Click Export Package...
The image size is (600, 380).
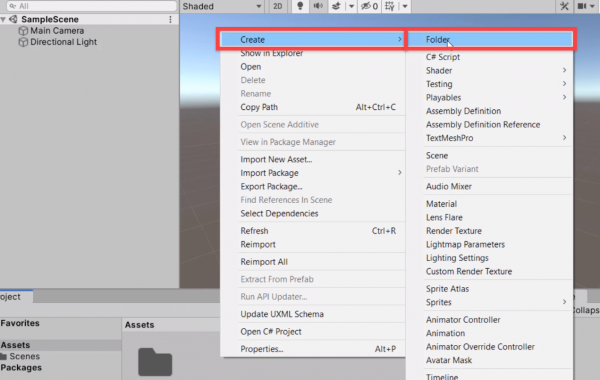click(x=271, y=186)
